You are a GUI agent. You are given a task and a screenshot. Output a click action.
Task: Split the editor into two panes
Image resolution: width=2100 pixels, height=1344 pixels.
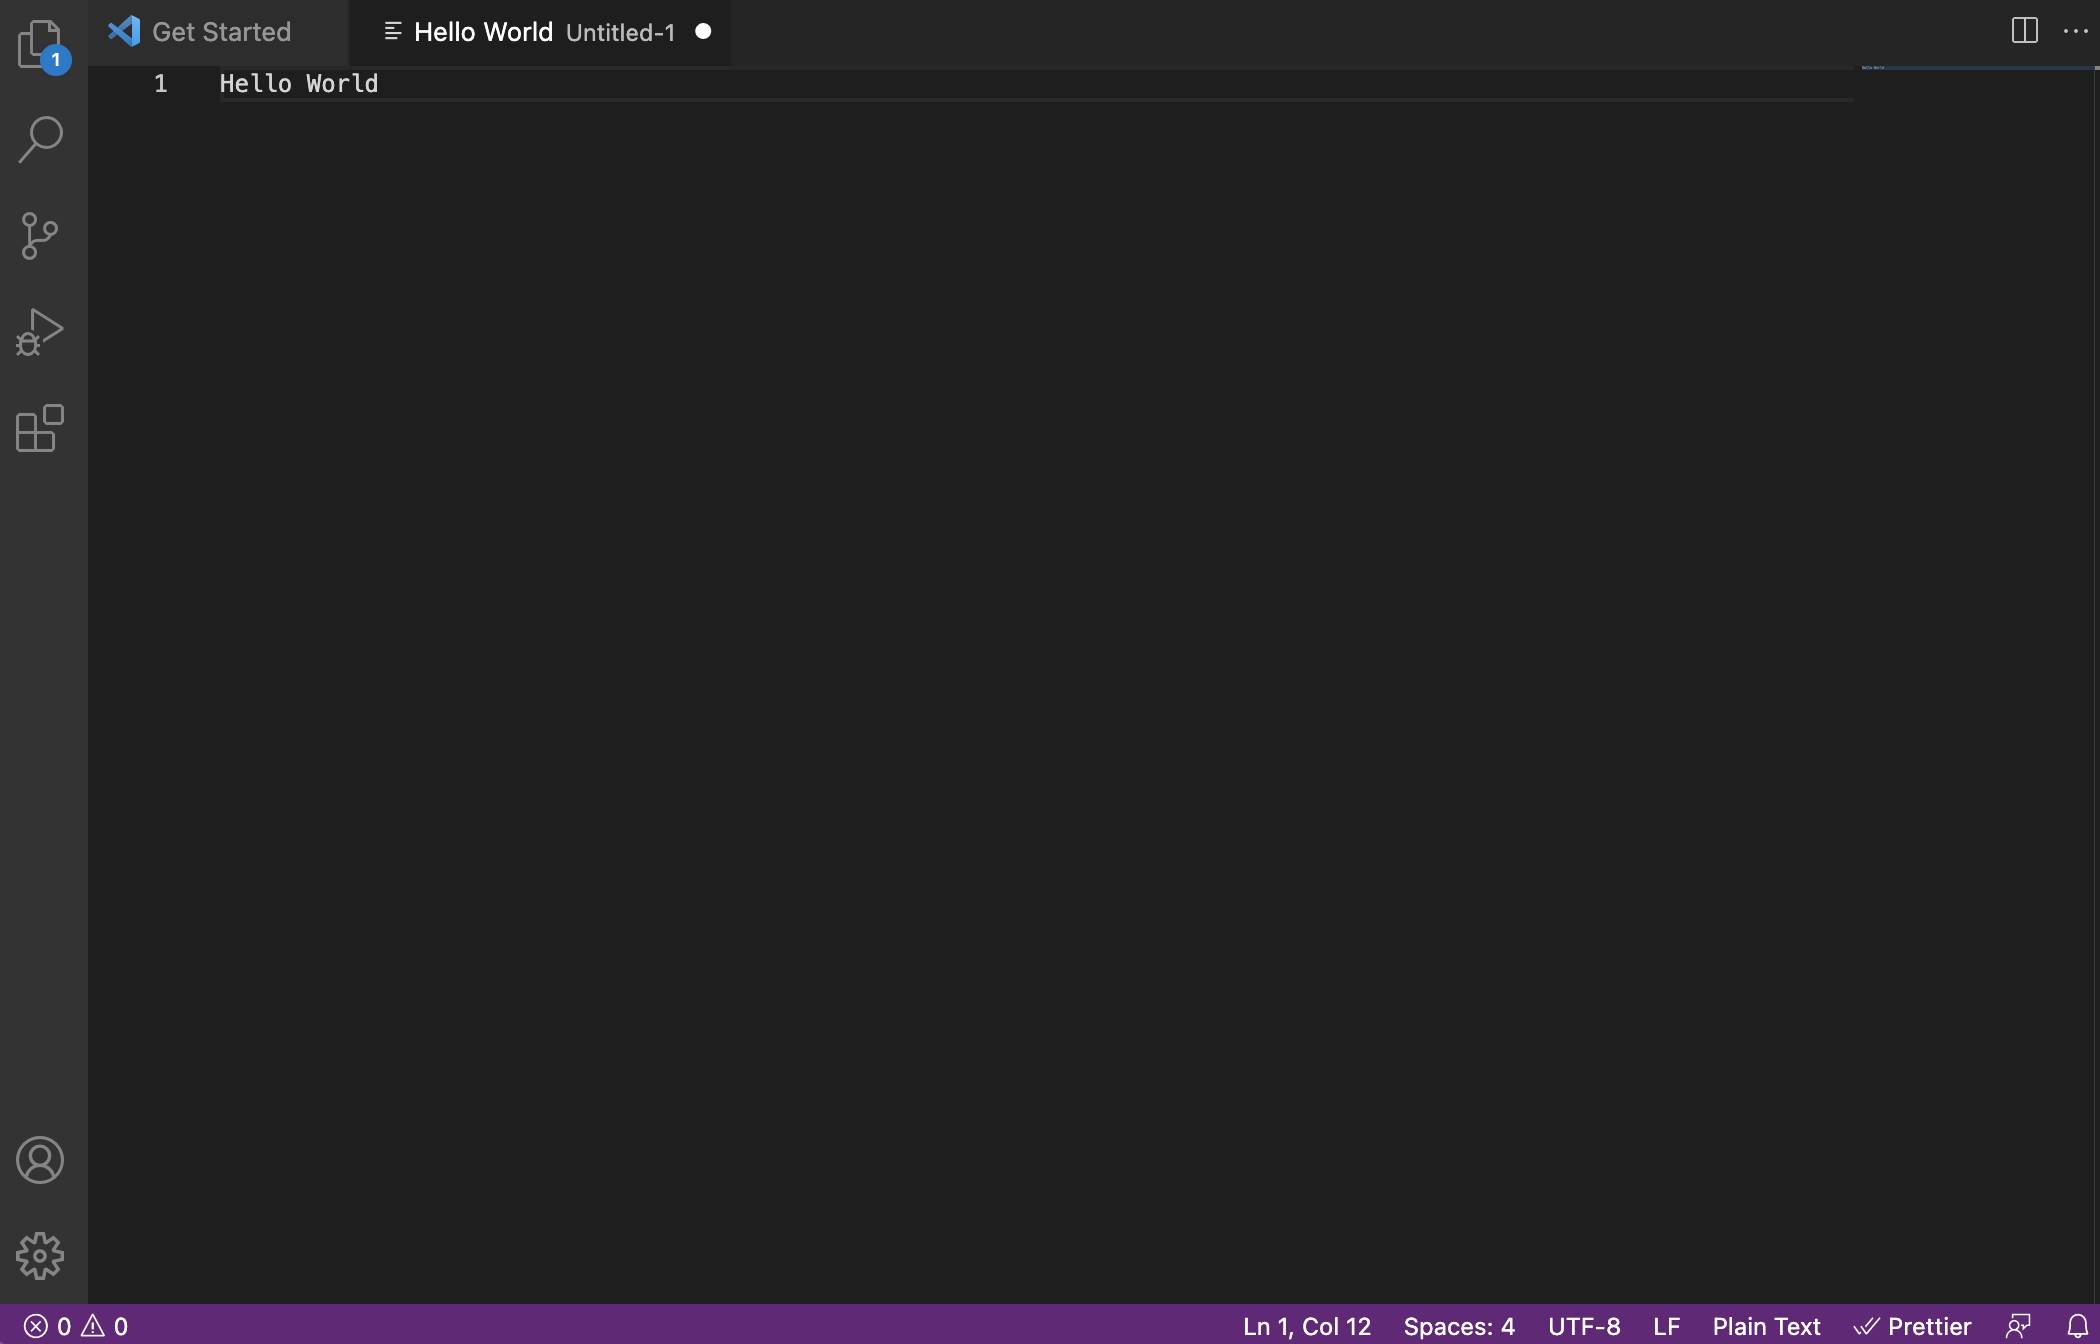point(2022,30)
